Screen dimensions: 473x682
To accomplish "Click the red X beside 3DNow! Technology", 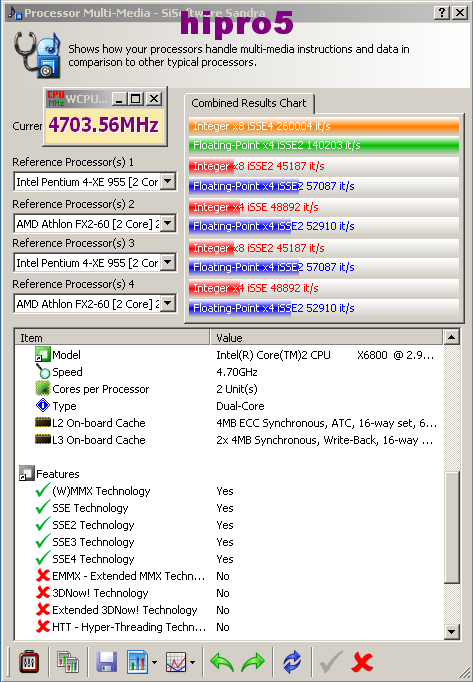I will [x=43, y=592].
